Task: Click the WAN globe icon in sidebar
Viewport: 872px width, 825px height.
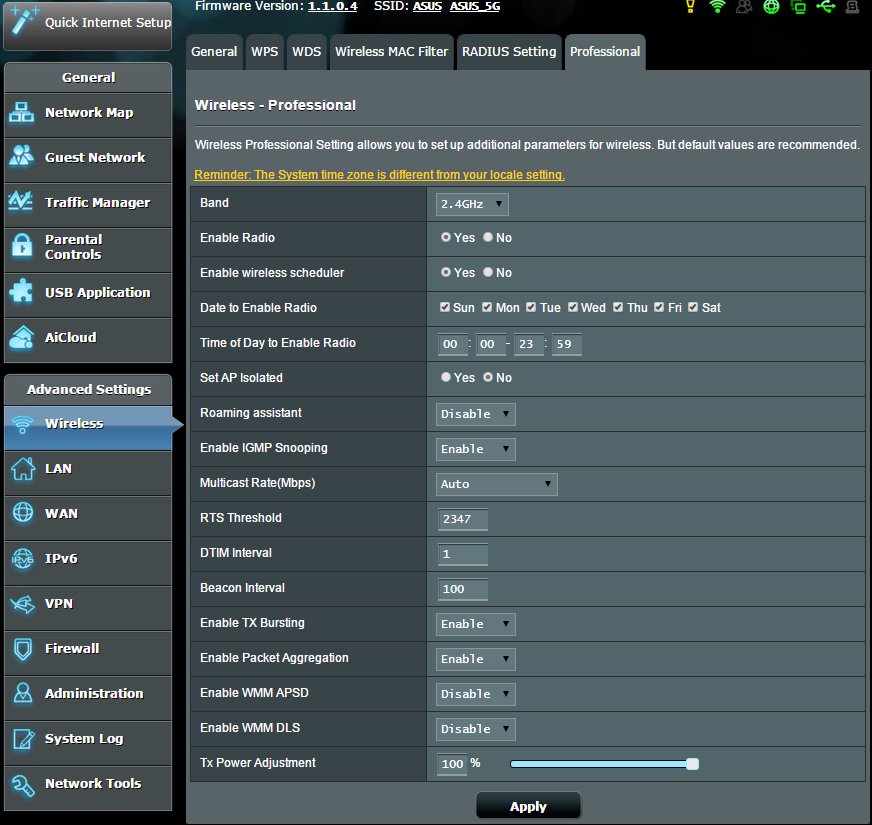Action: point(23,512)
